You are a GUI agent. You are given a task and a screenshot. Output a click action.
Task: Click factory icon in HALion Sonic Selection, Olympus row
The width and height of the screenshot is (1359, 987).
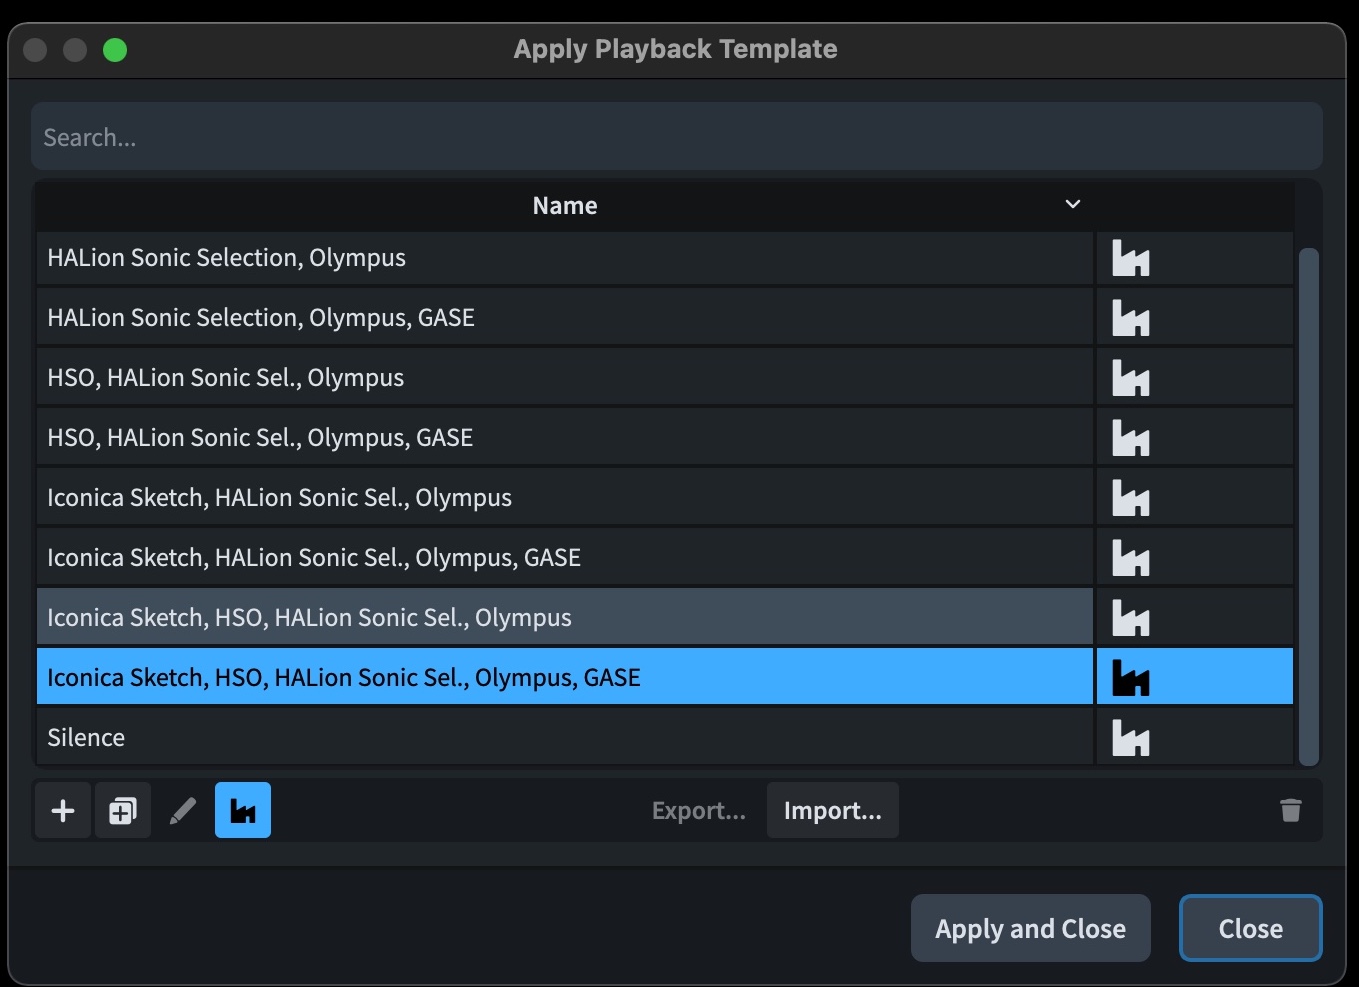tap(1131, 258)
